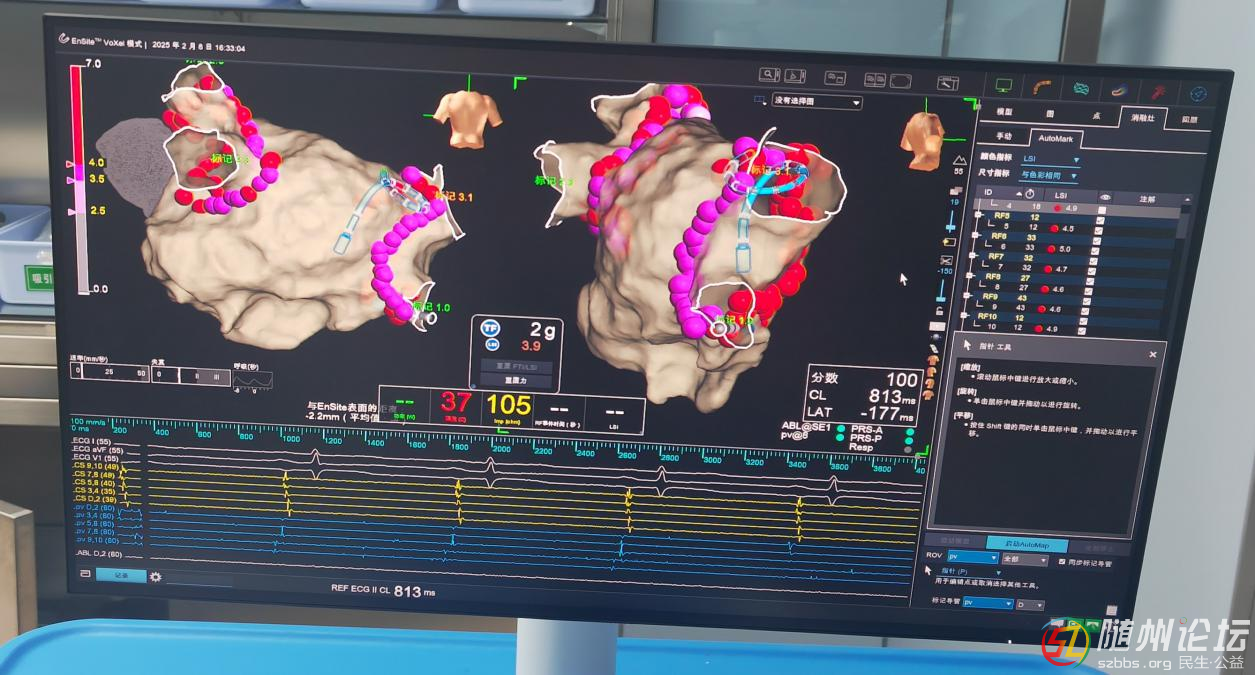This screenshot has height=675, width=1255.
Task: Toggle visibility checkbox for lesion row 9
Action: pos(1085,311)
